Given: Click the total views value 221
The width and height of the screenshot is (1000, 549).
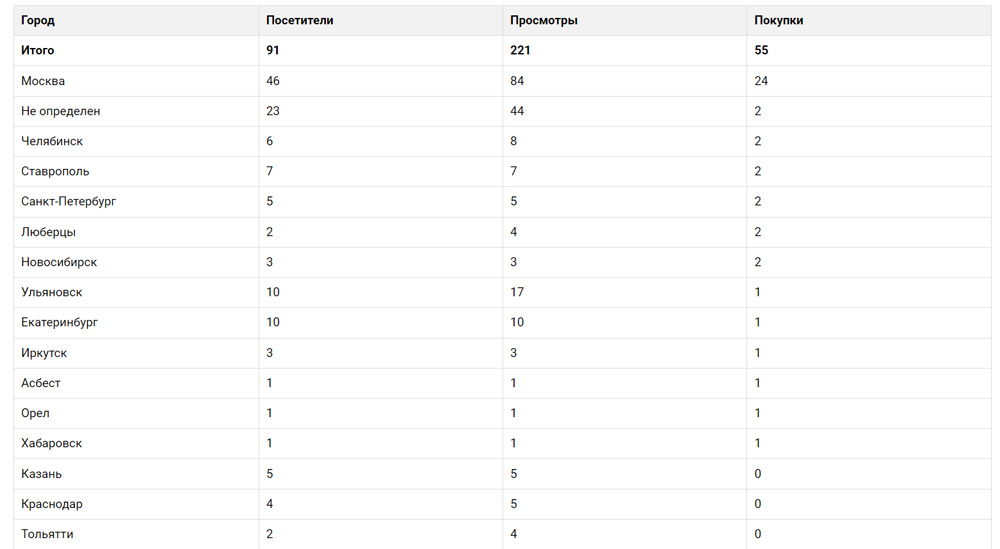Looking at the screenshot, I should tap(520, 50).
